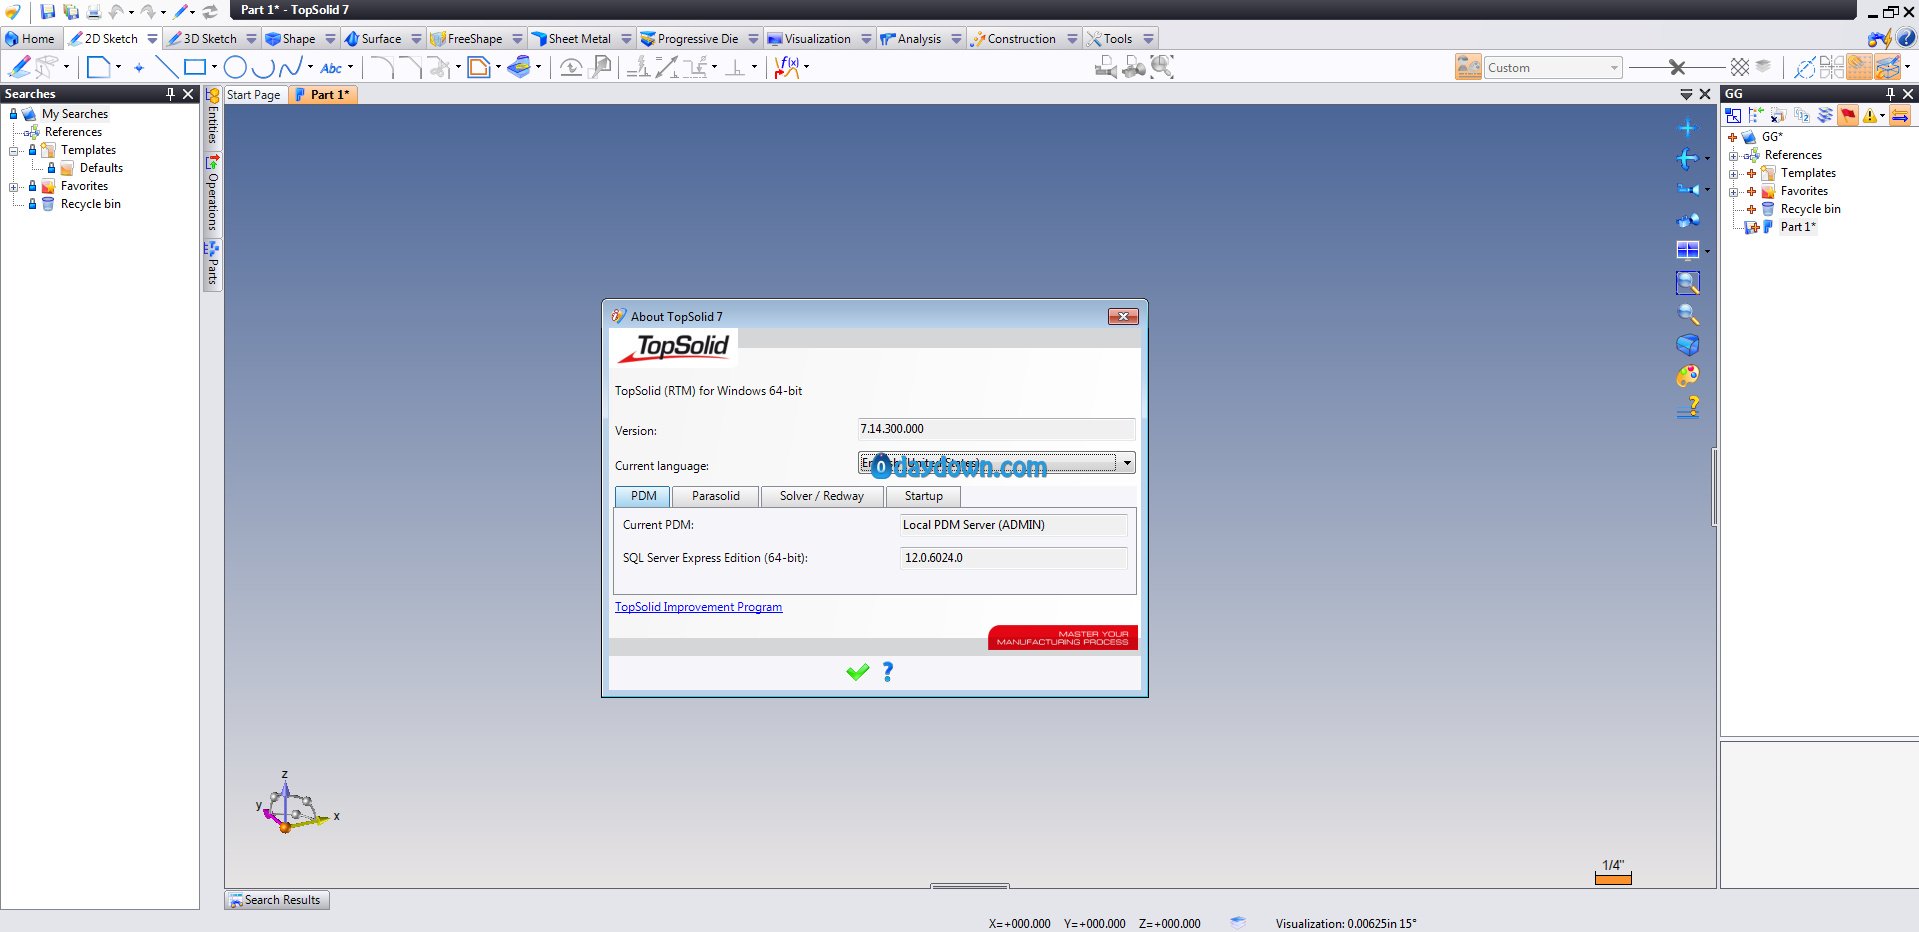Expand Templates in the GG tree
Screen dimensions: 1919x932
pyautogui.click(x=1734, y=174)
